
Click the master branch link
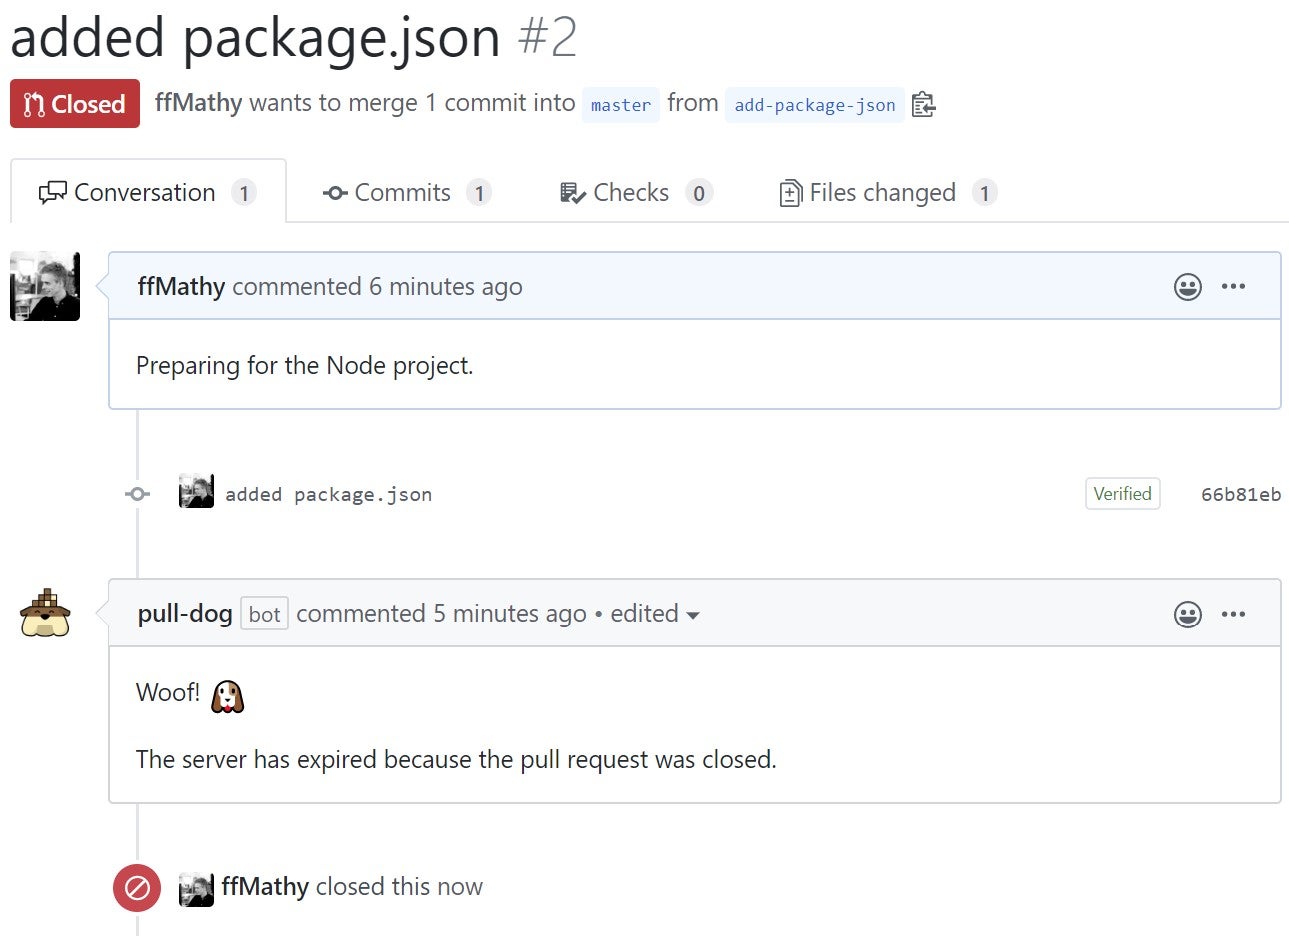click(x=620, y=105)
